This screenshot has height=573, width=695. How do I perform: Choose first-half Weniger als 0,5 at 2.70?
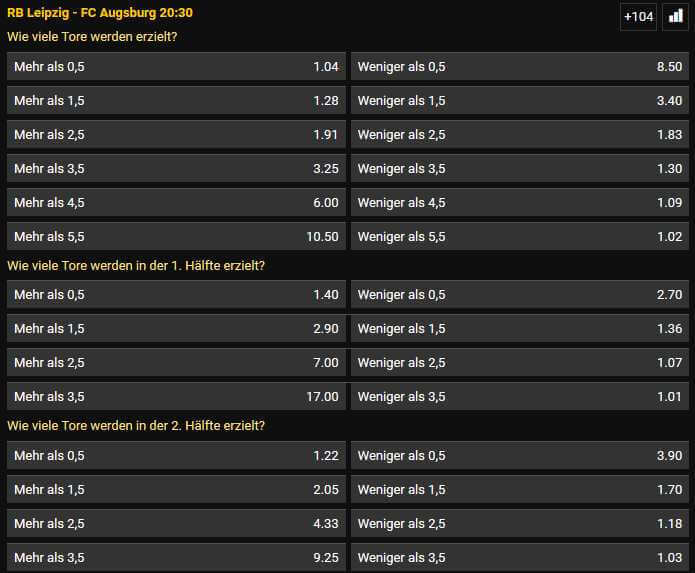coord(519,295)
